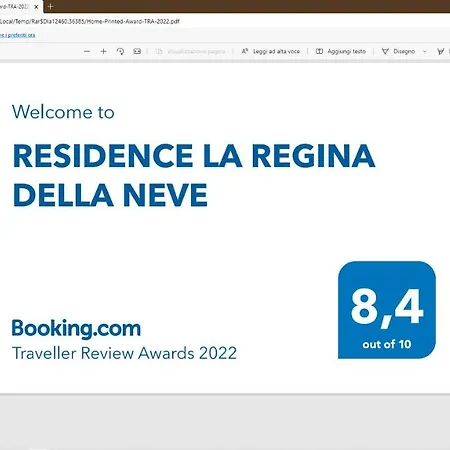Open a new browser tab
Image resolution: width=450 pixels, height=450 pixels.
click(x=51, y=6)
